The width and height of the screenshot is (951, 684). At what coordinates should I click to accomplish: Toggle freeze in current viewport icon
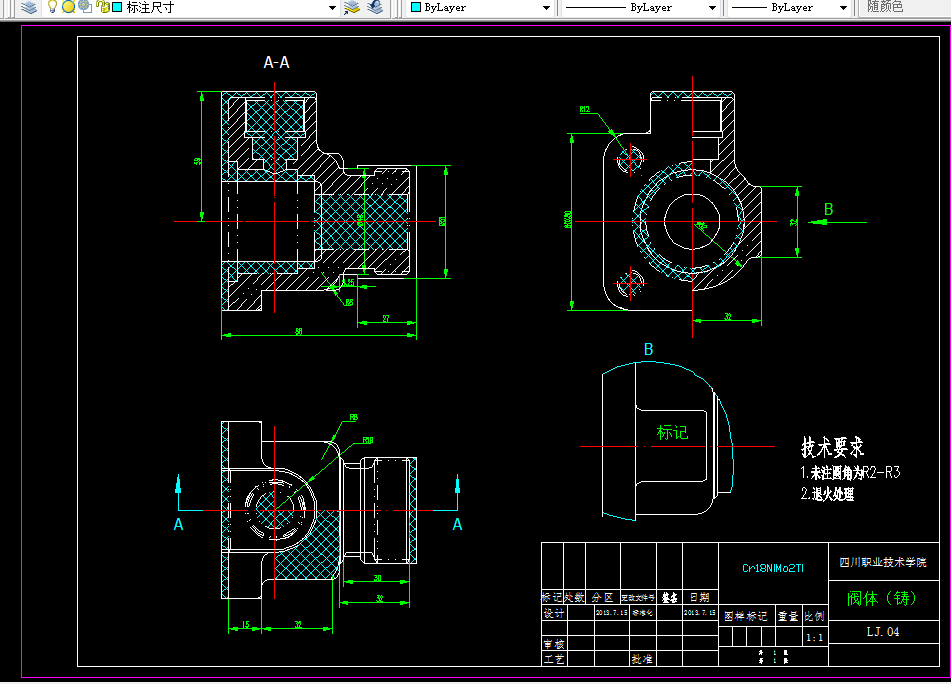tap(85, 7)
